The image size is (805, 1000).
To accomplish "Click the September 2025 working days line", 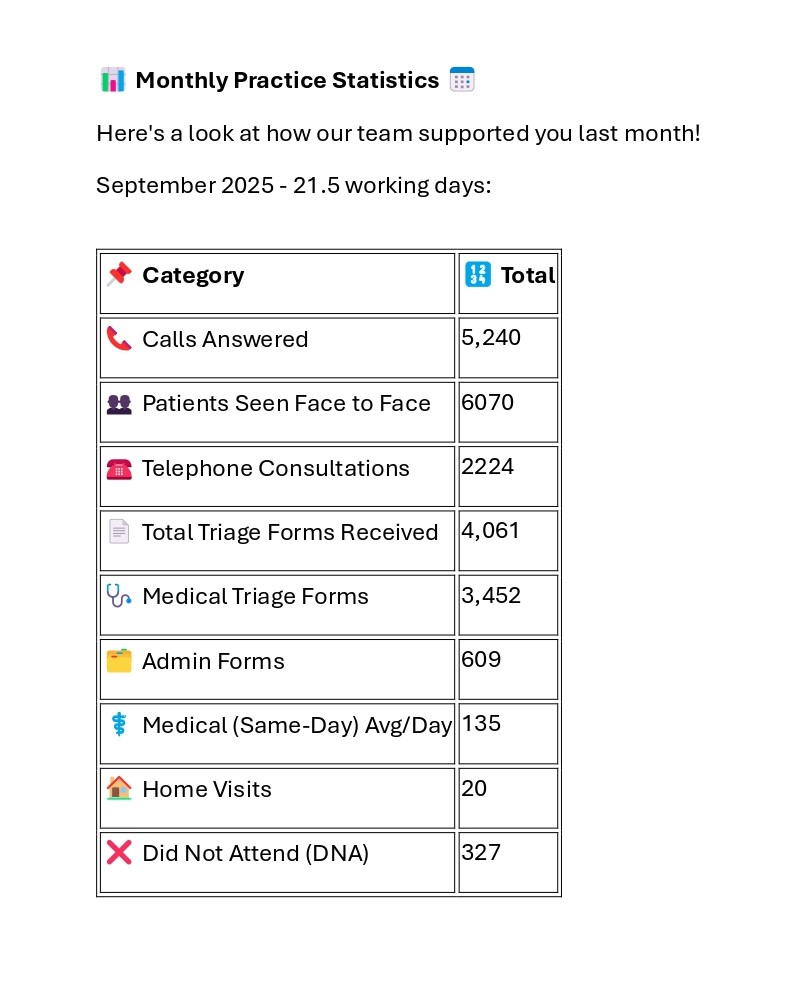I will coord(293,186).
